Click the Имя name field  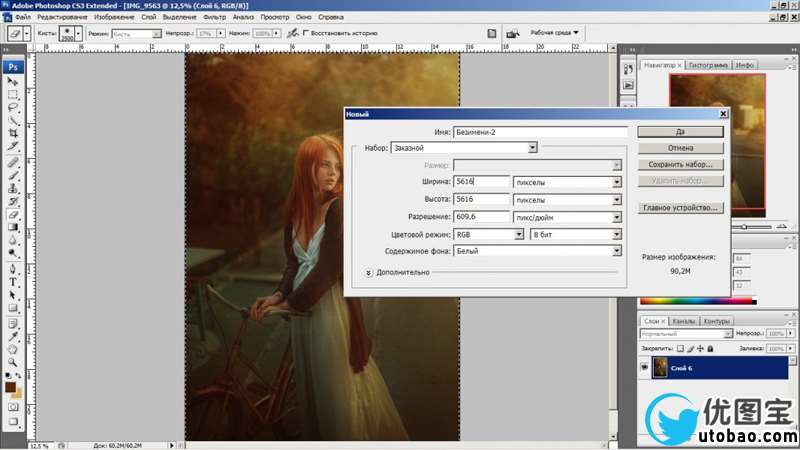(x=540, y=132)
